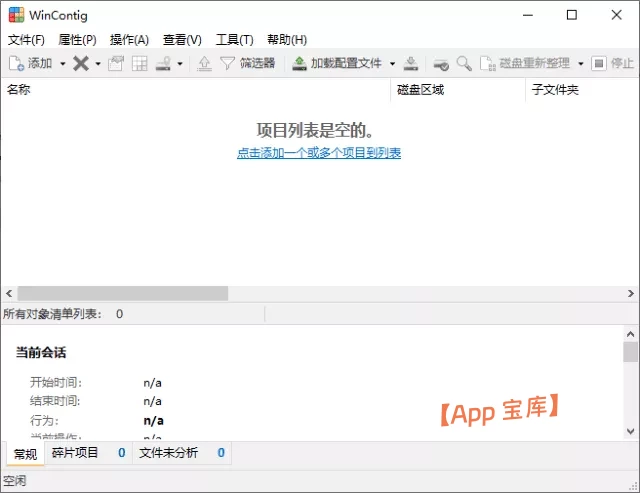640x493 pixels.
Task: Click the 结束时间 label
Action: (55, 401)
